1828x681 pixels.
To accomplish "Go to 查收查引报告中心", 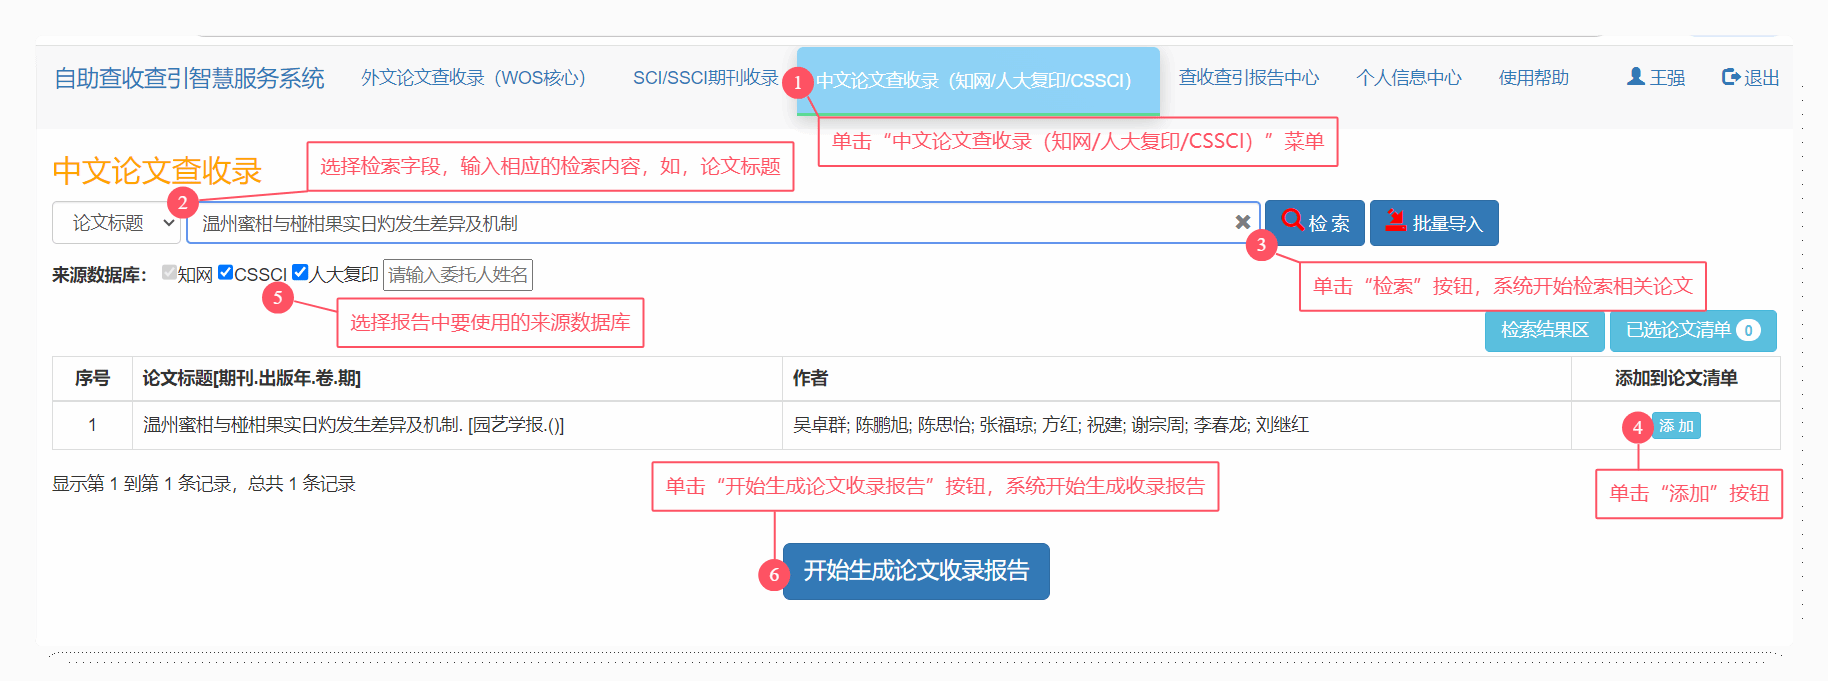I will [1248, 78].
